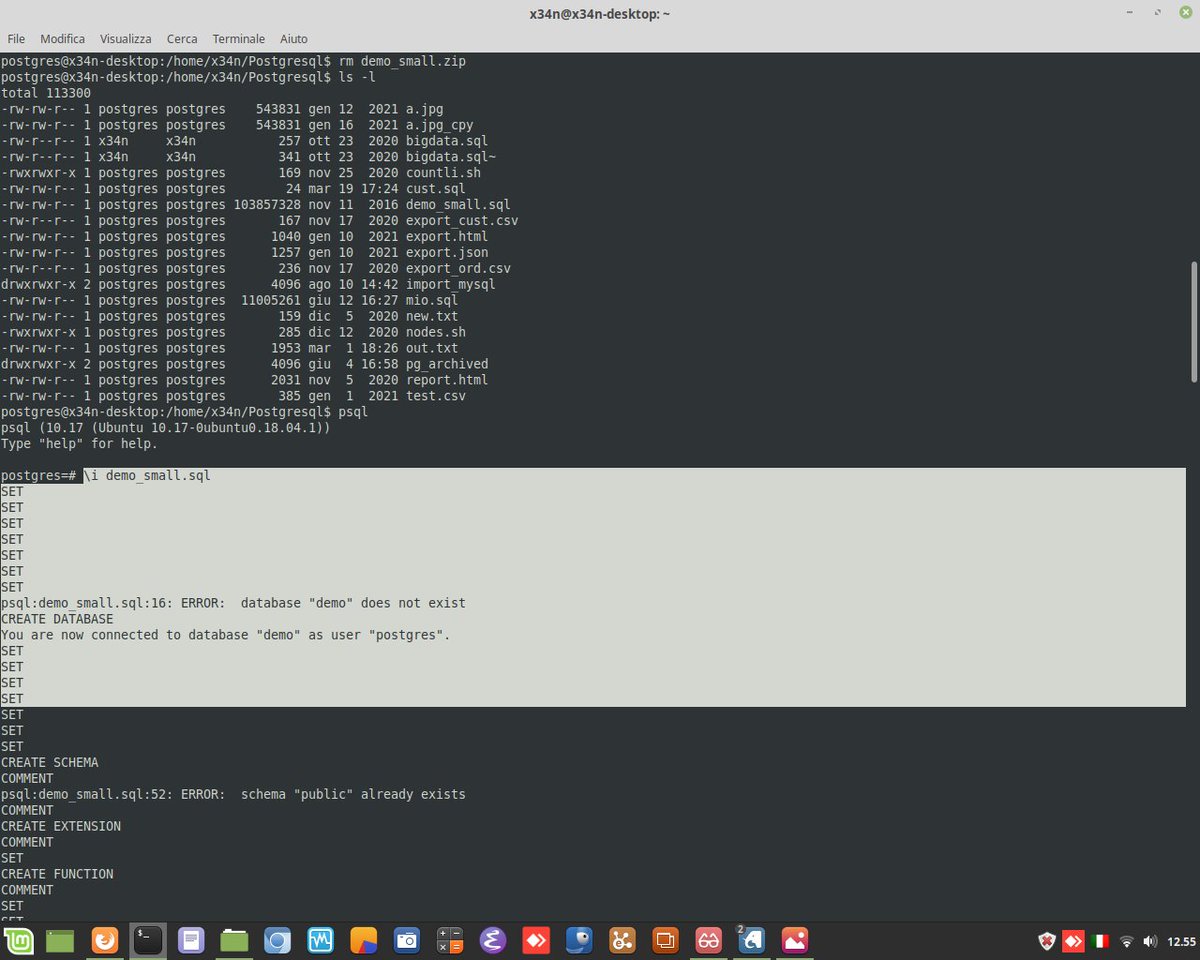Viewport: 1200px width, 960px height.
Task: Select the active terminal taskbar icon
Action: coord(148,940)
